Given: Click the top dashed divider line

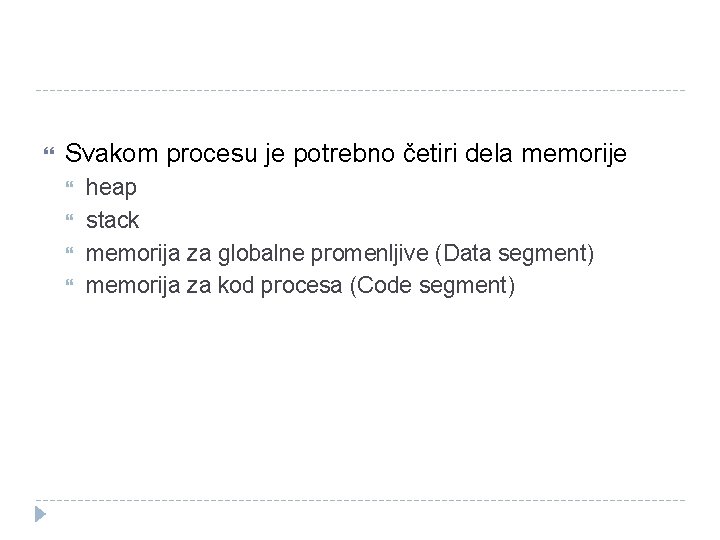Looking at the screenshot, I should 360,91.
